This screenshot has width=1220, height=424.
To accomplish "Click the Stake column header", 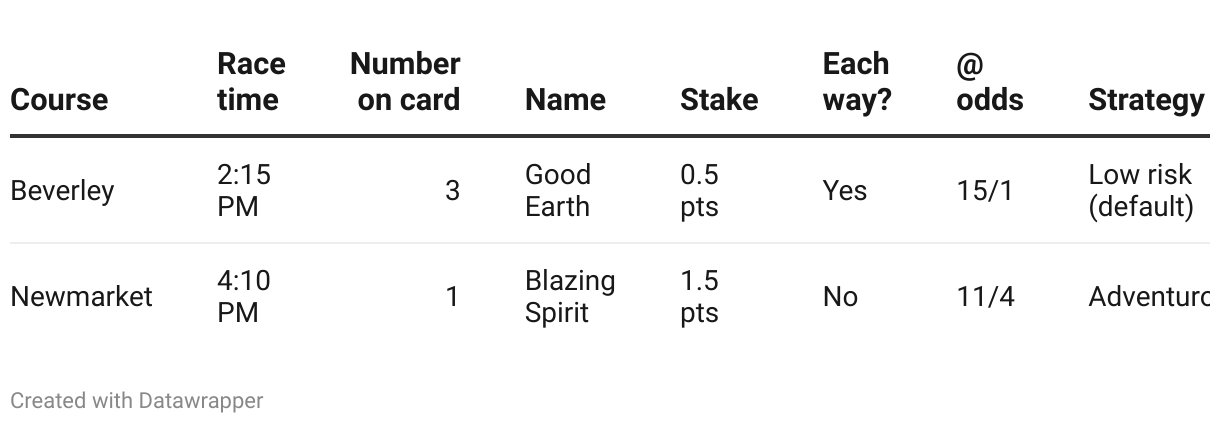I will 719,100.
